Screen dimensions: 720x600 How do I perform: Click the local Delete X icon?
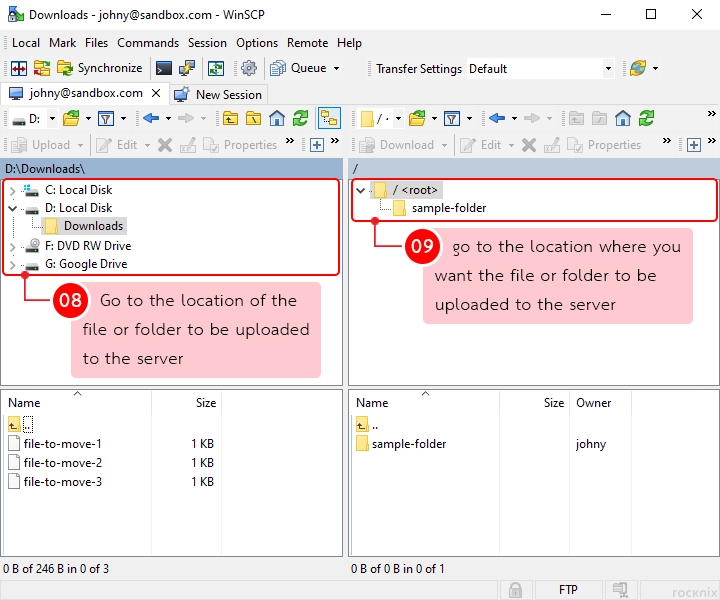pyautogui.click(x=164, y=145)
